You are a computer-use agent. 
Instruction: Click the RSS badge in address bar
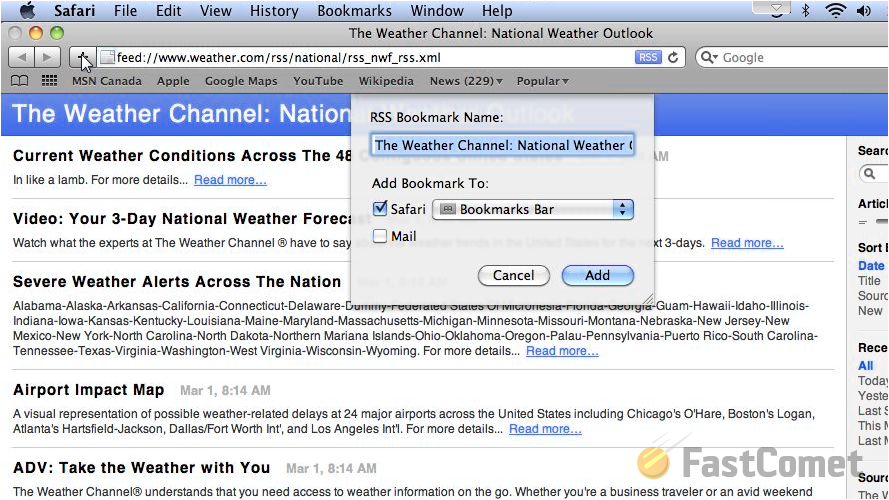[x=648, y=57]
